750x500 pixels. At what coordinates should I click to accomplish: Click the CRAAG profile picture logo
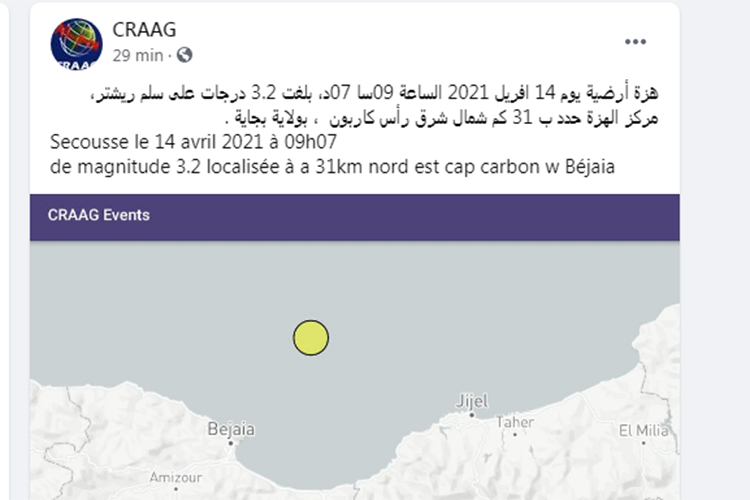[76, 44]
